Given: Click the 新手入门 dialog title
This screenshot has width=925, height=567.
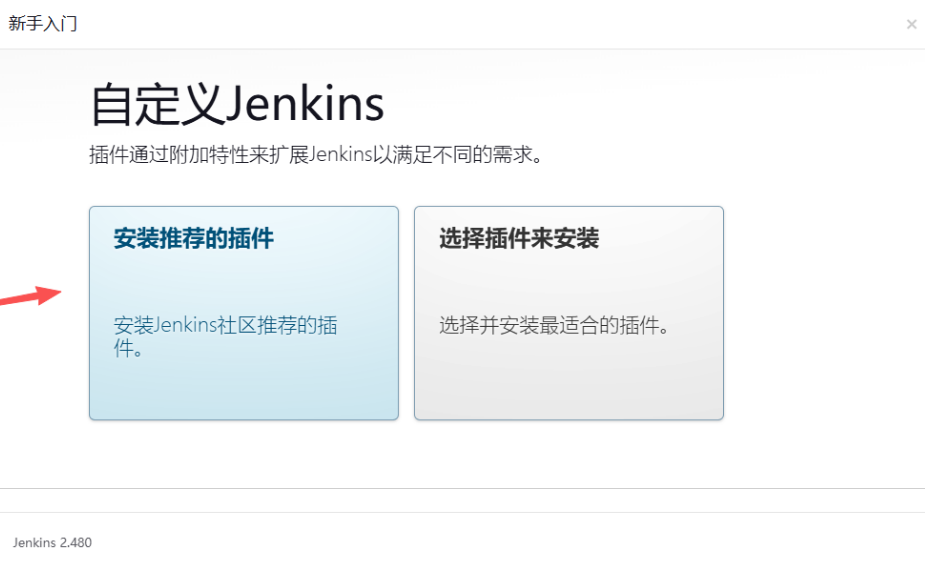Looking at the screenshot, I should pos(42,24).
